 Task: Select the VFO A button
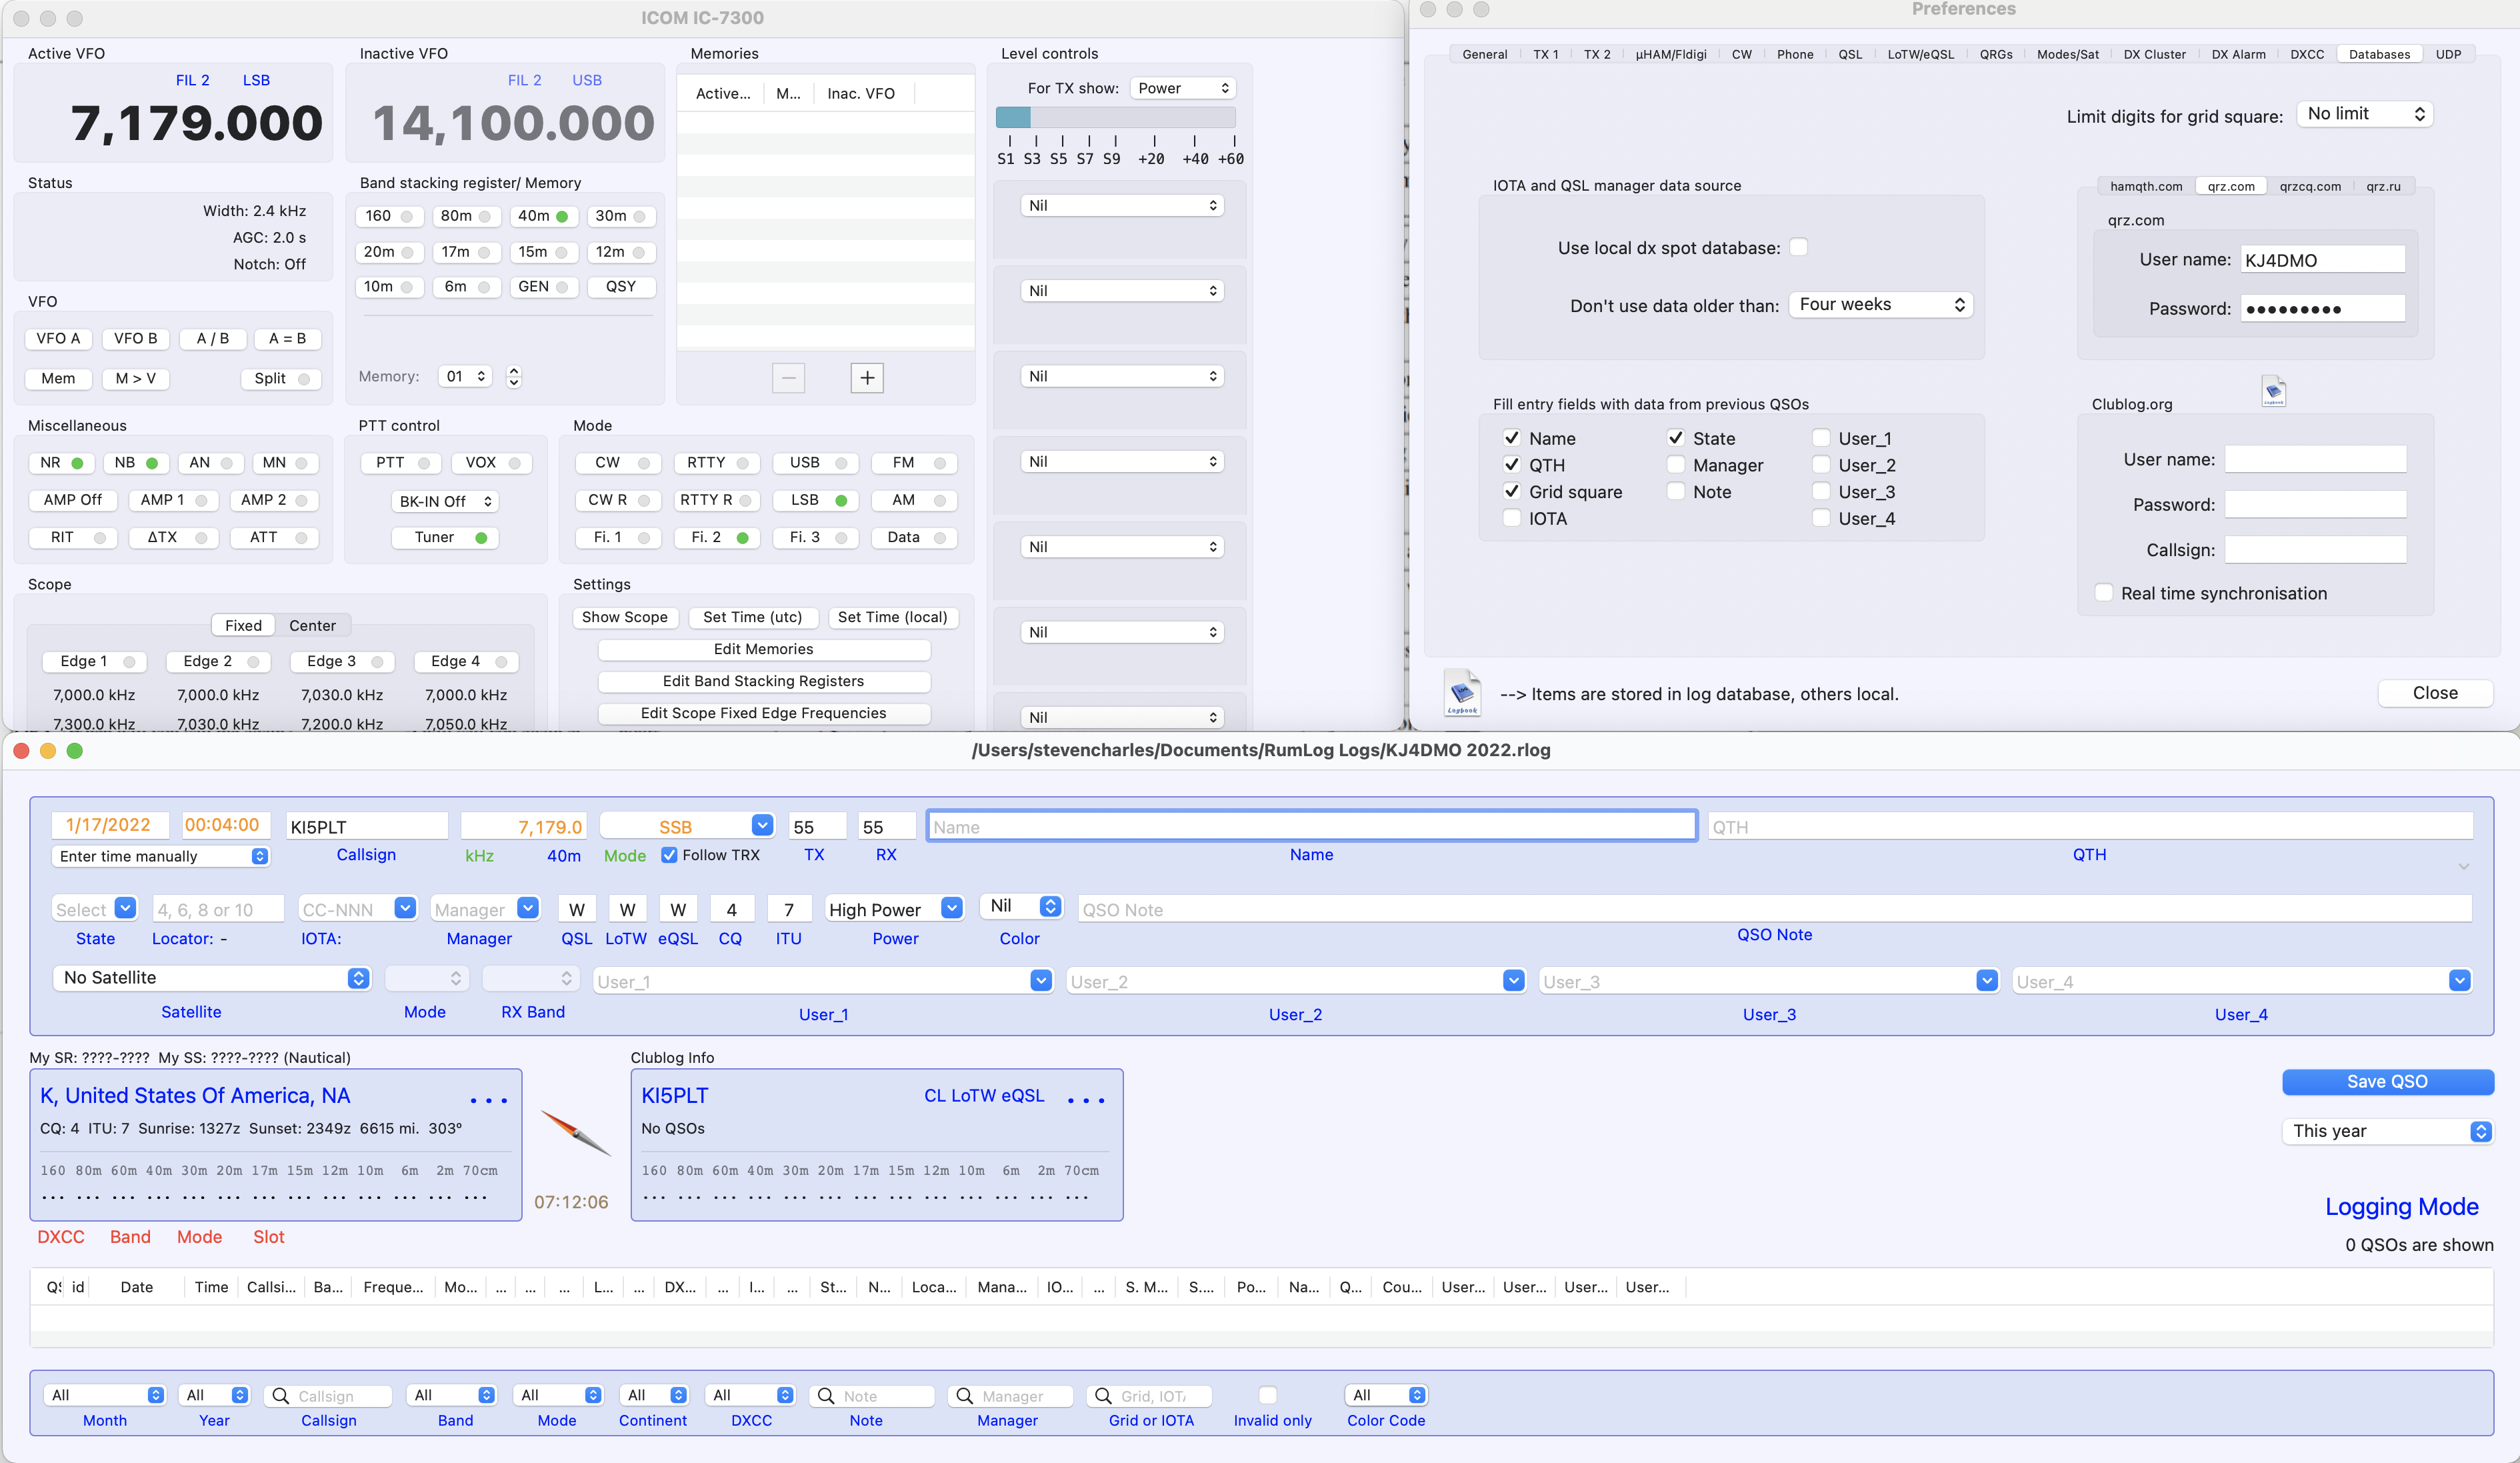click(58, 338)
